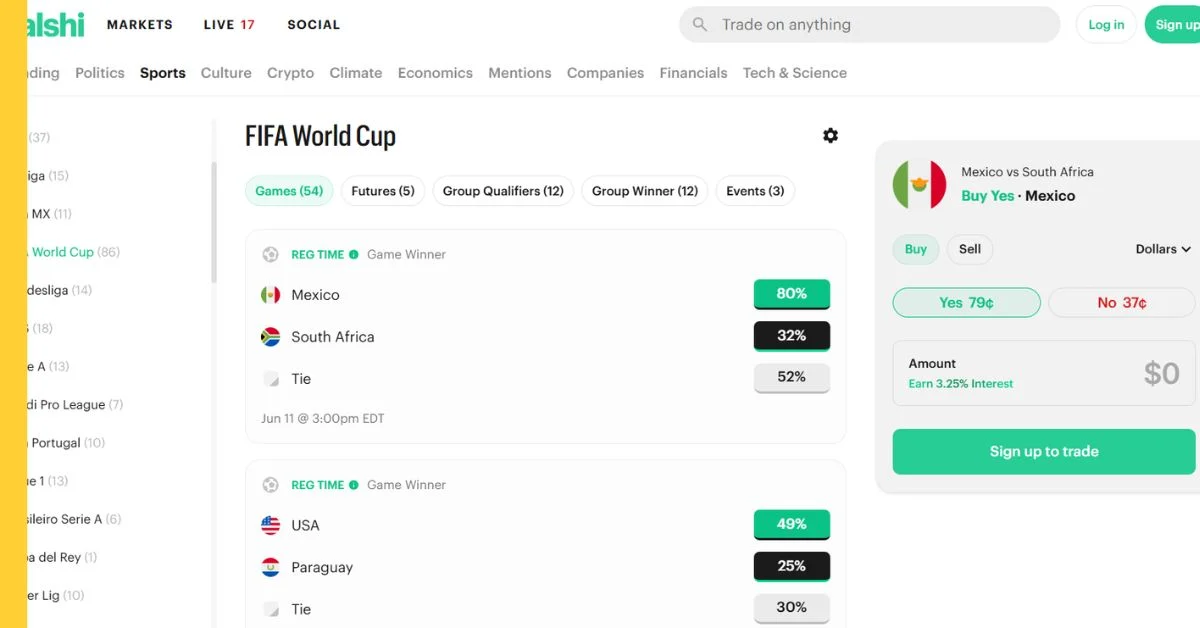Click the Log in button
Image resolution: width=1200 pixels, height=628 pixels.
[1106, 25]
